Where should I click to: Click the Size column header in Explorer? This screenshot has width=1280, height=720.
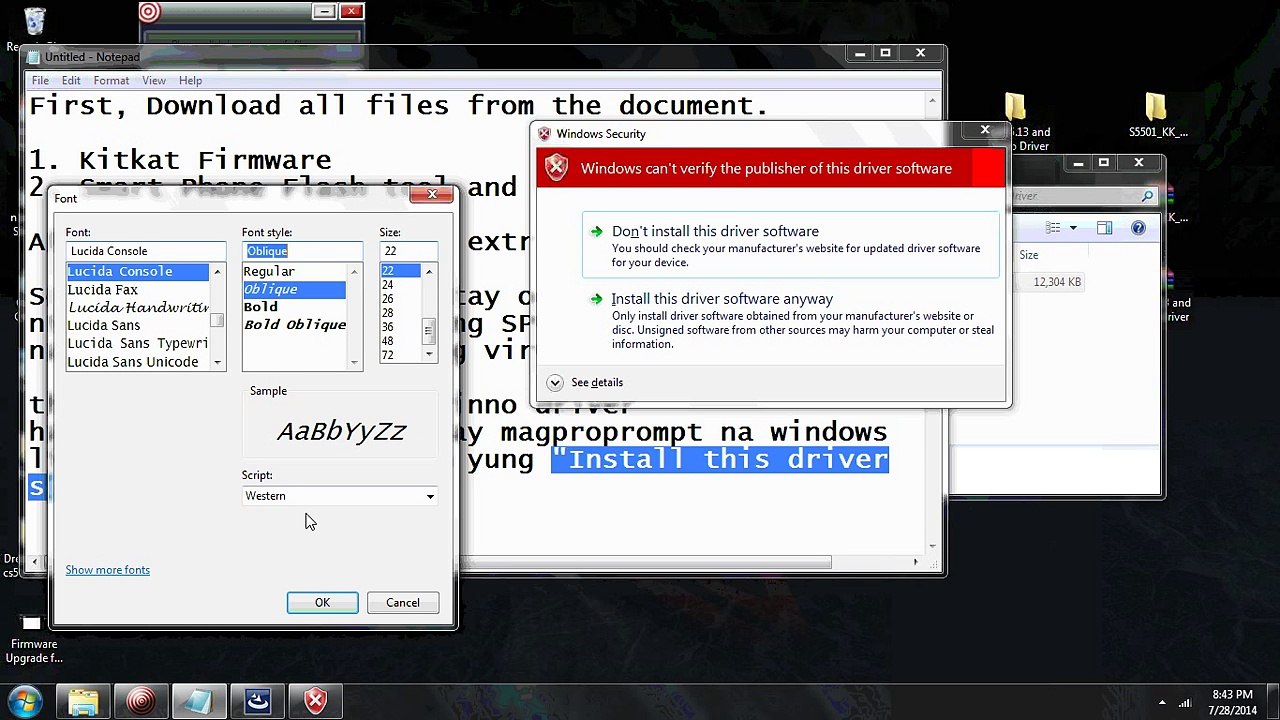pos(1029,255)
